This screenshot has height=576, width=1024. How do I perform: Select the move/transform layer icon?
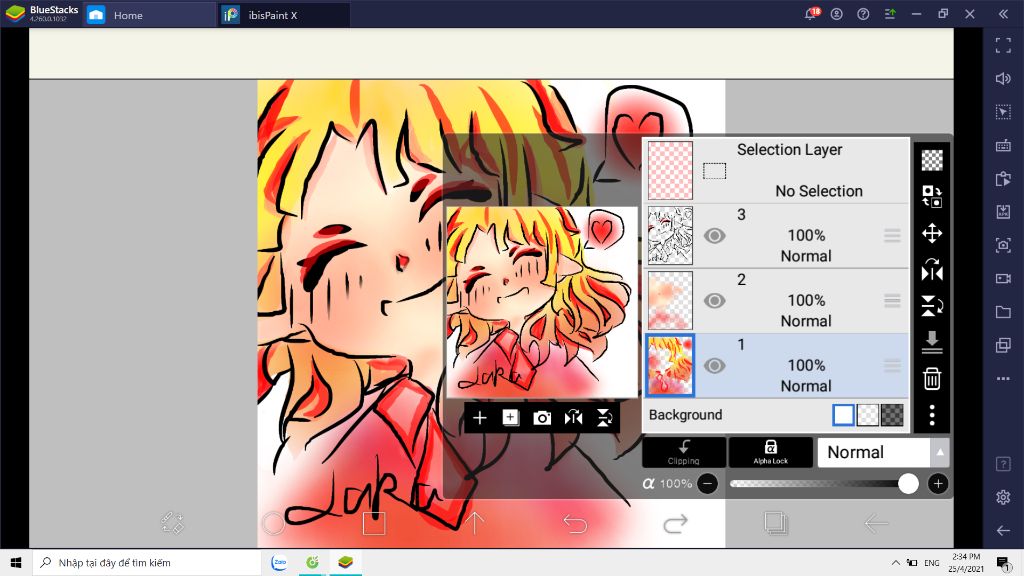coord(932,233)
